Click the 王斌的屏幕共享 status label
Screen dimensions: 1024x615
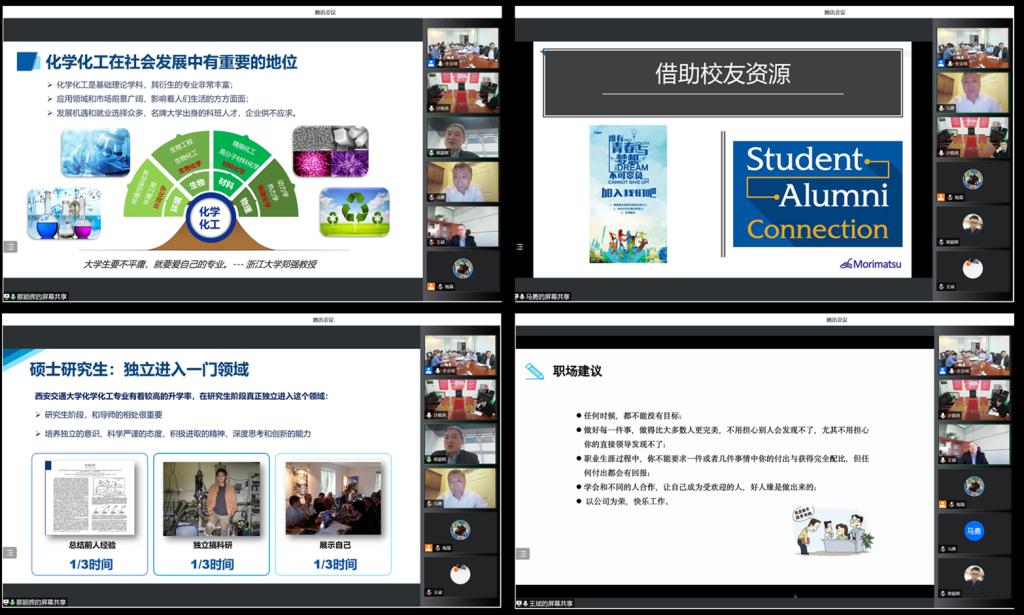pyautogui.click(x=547, y=603)
